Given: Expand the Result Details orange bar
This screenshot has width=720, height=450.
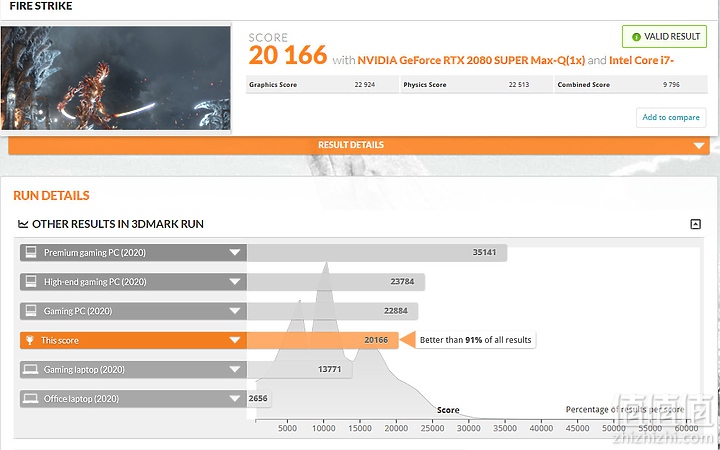Looking at the screenshot, I should (x=359, y=145).
